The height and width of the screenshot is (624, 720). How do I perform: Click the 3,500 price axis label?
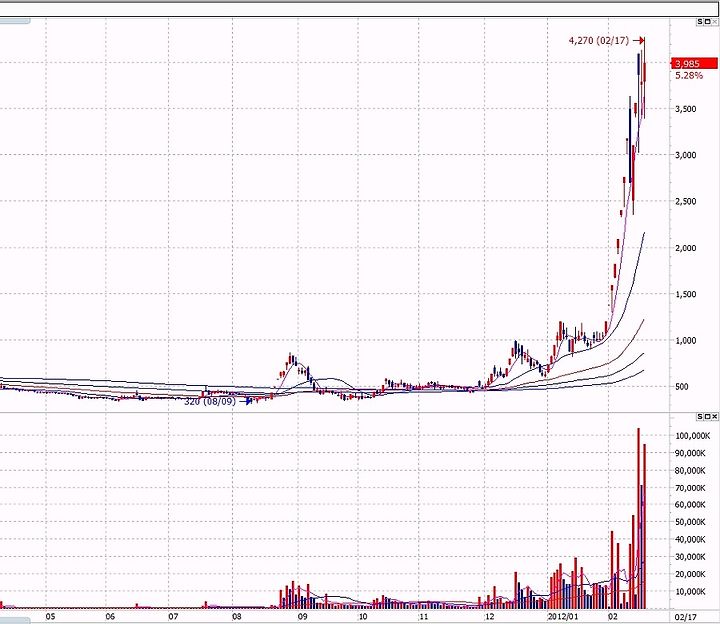click(686, 109)
